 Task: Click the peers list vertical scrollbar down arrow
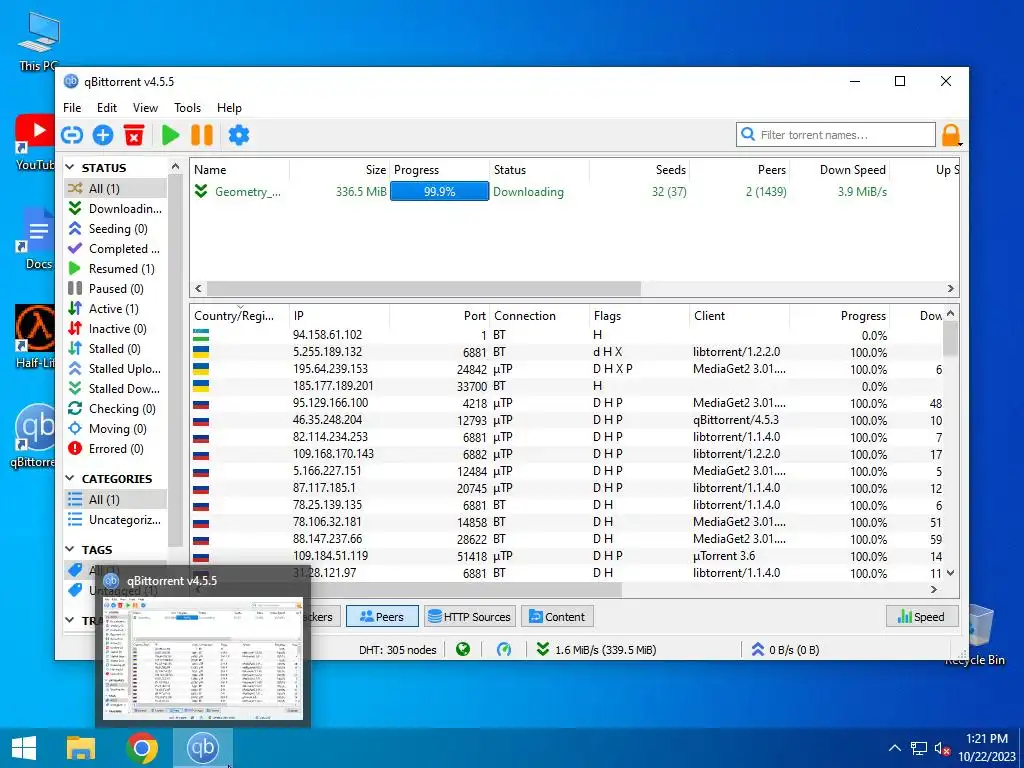coord(950,573)
